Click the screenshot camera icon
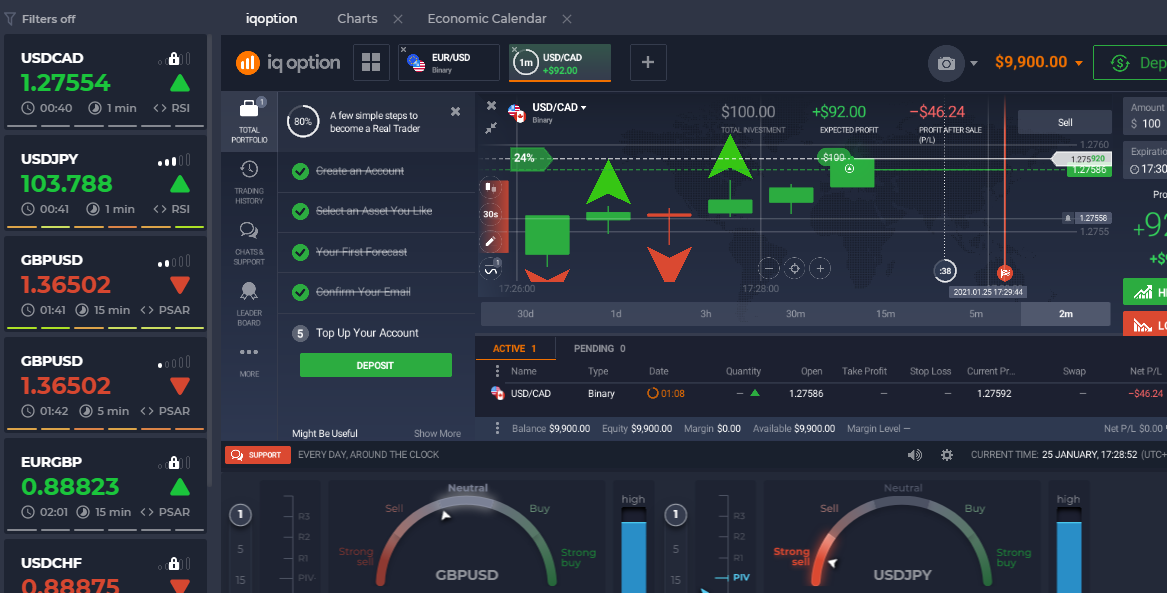The width and height of the screenshot is (1167, 593). pos(946,62)
